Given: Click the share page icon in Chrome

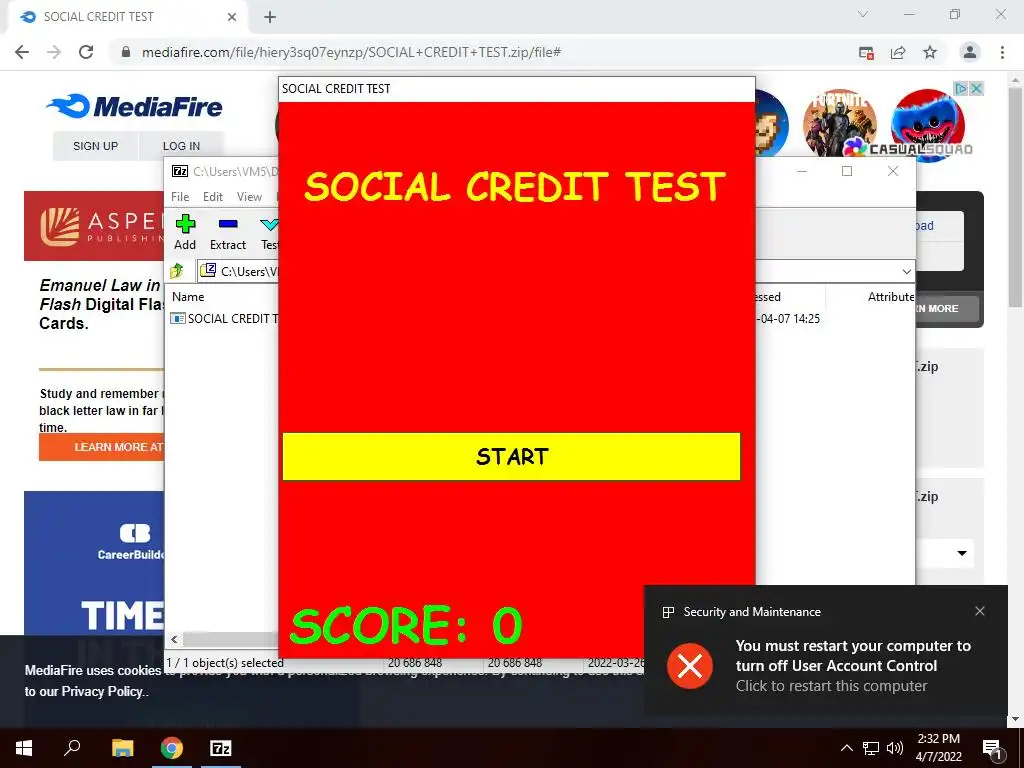Looking at the screenshot, I should 899,53.
